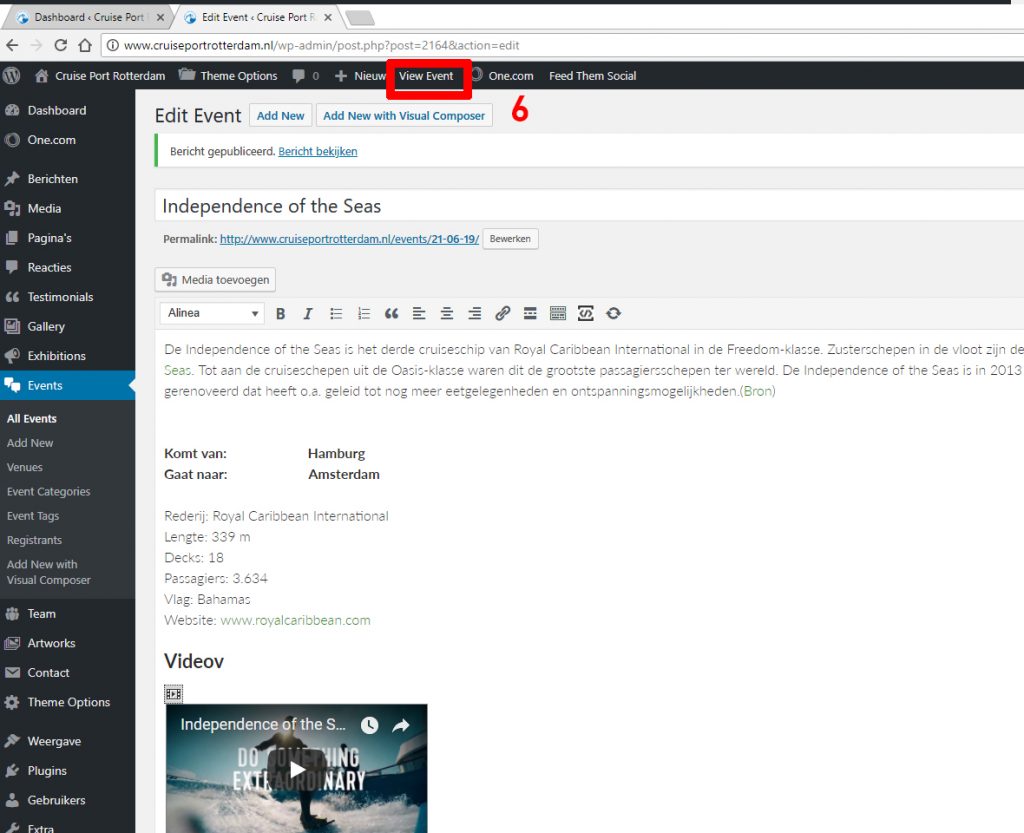
Task: Insert a bulleted list
Action: 336,313
